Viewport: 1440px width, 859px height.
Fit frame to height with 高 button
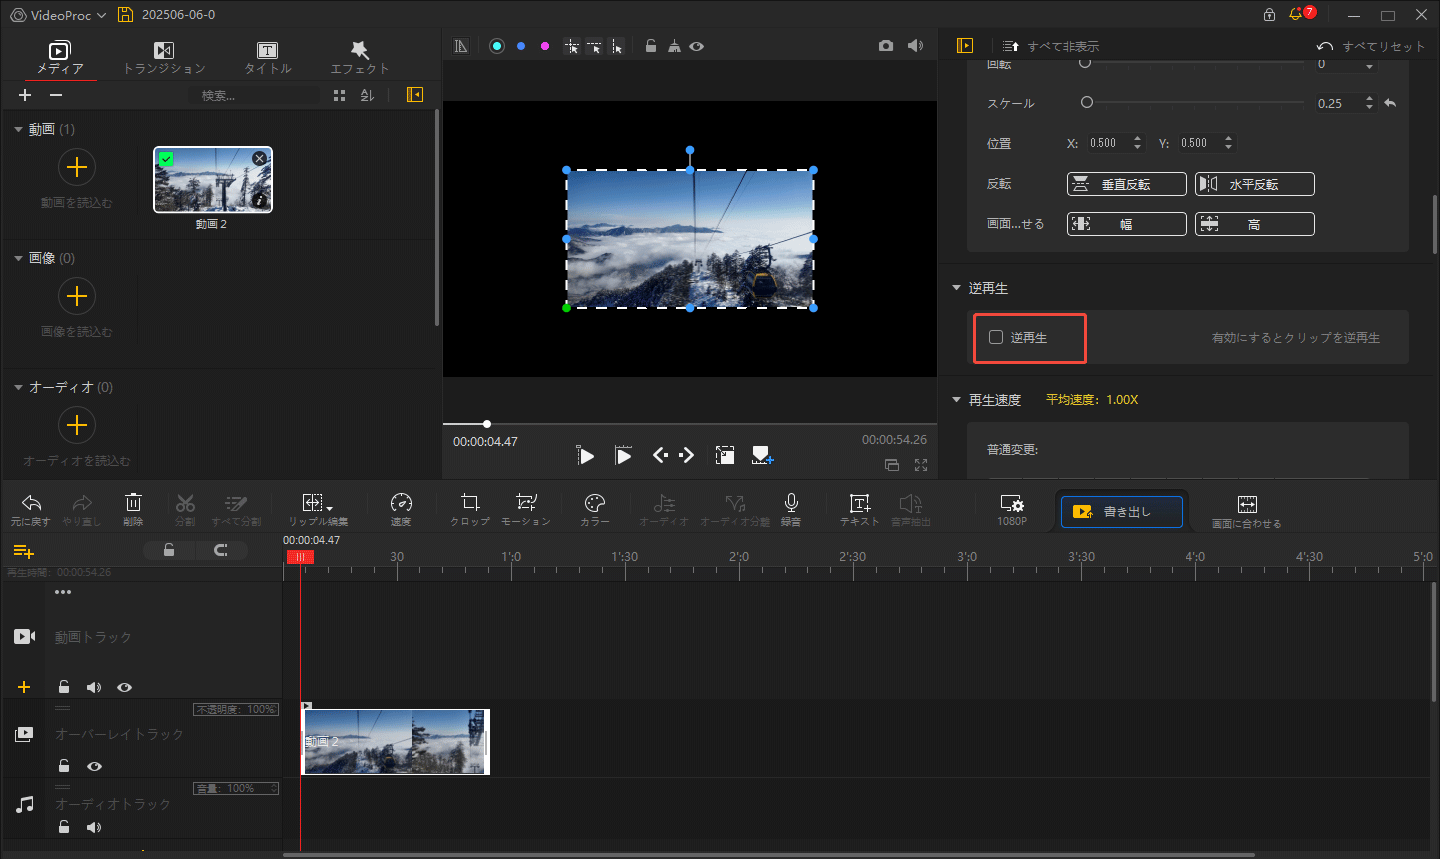[x=1255, y=224]
